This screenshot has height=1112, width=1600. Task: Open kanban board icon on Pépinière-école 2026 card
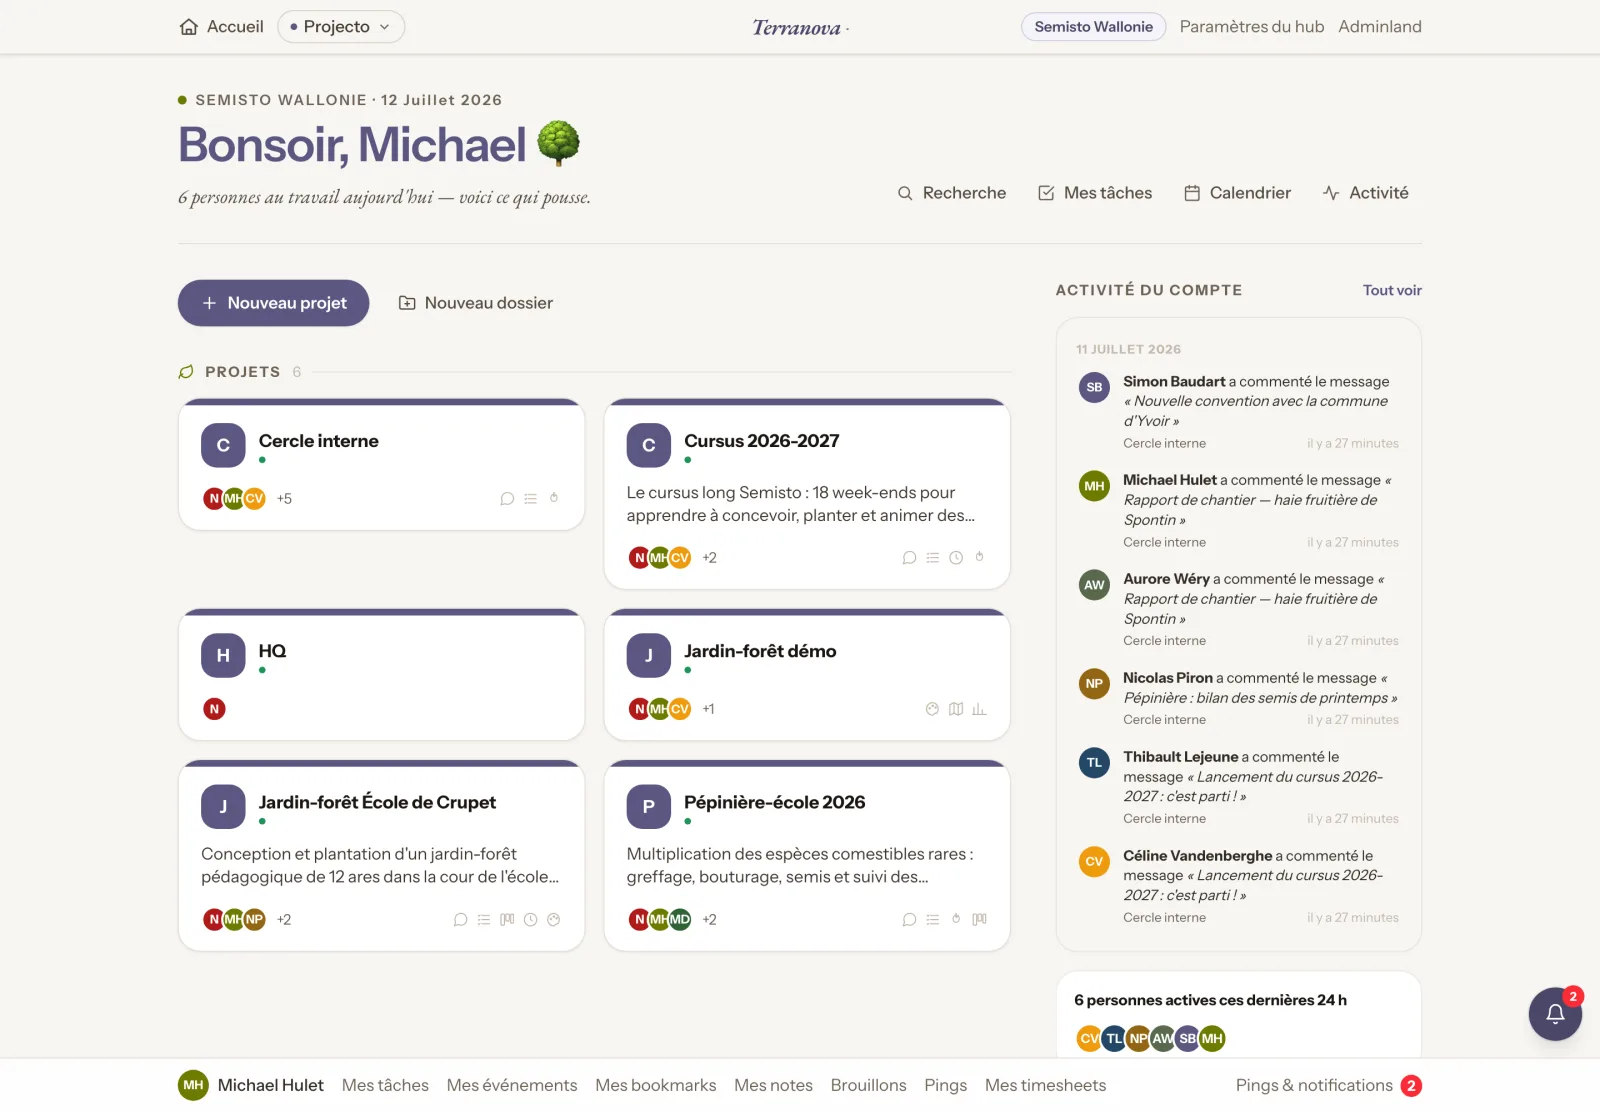980,920
